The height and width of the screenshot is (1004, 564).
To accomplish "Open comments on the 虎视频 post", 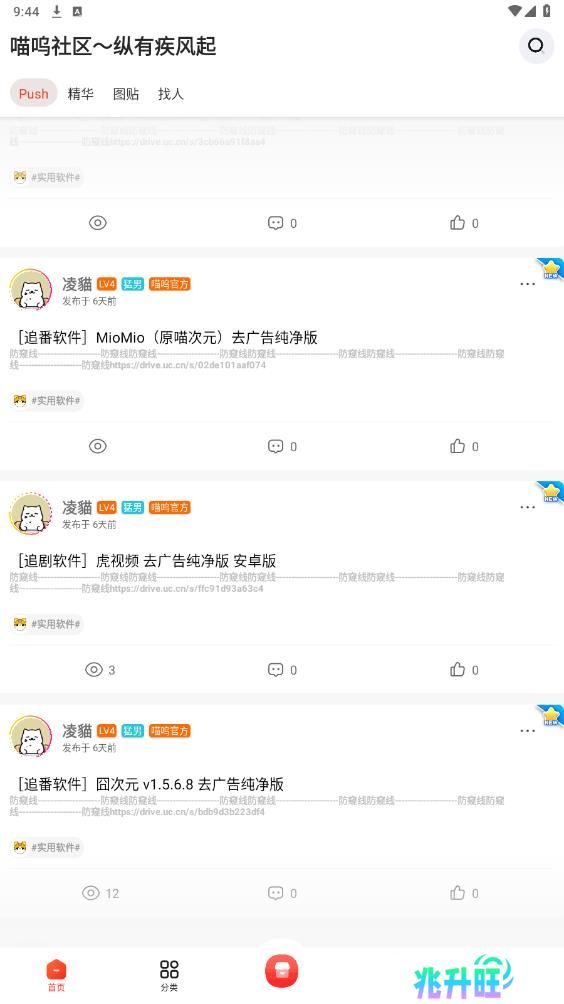I will point(275,670).
